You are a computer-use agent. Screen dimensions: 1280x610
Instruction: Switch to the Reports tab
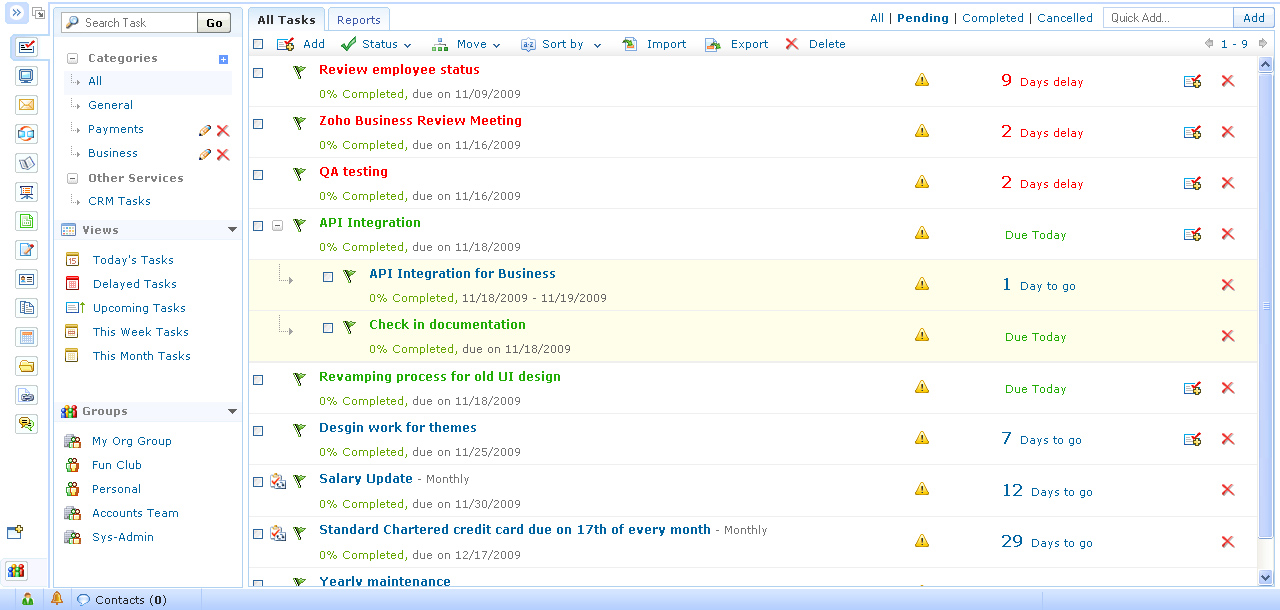(358, 20)
